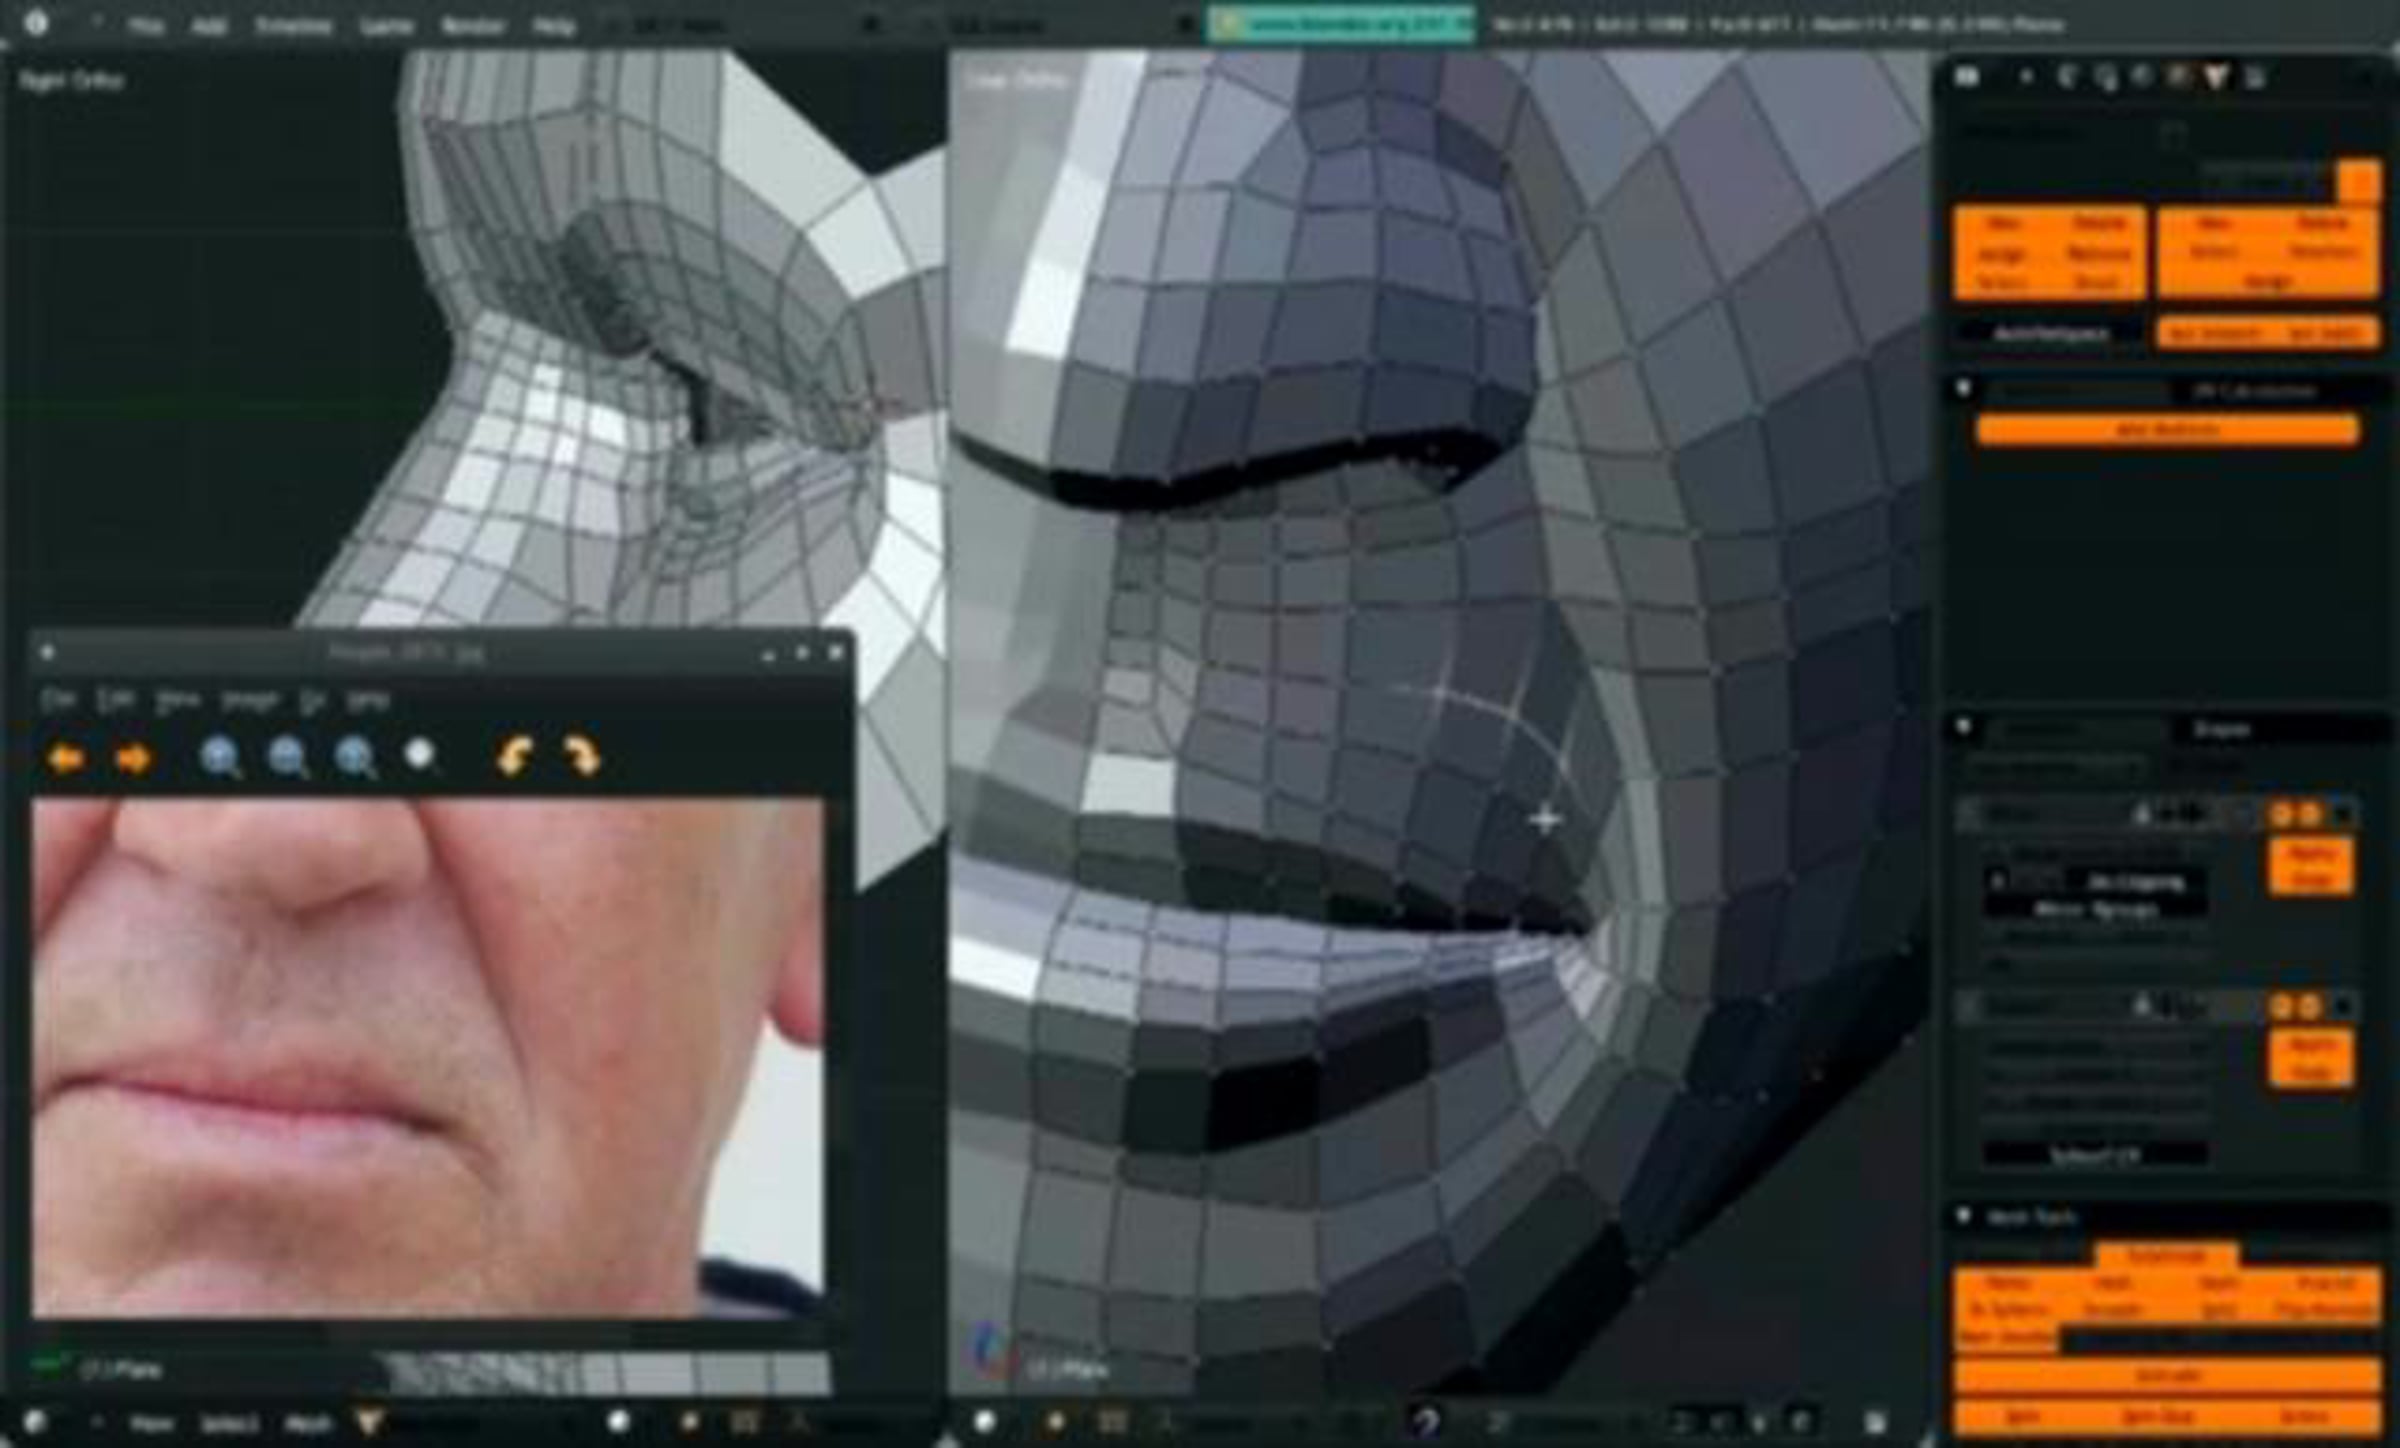2400x1448 pixels.
Task: Toggle the X axis on the Mirror modifier
Action: (x=1998, y=881)
